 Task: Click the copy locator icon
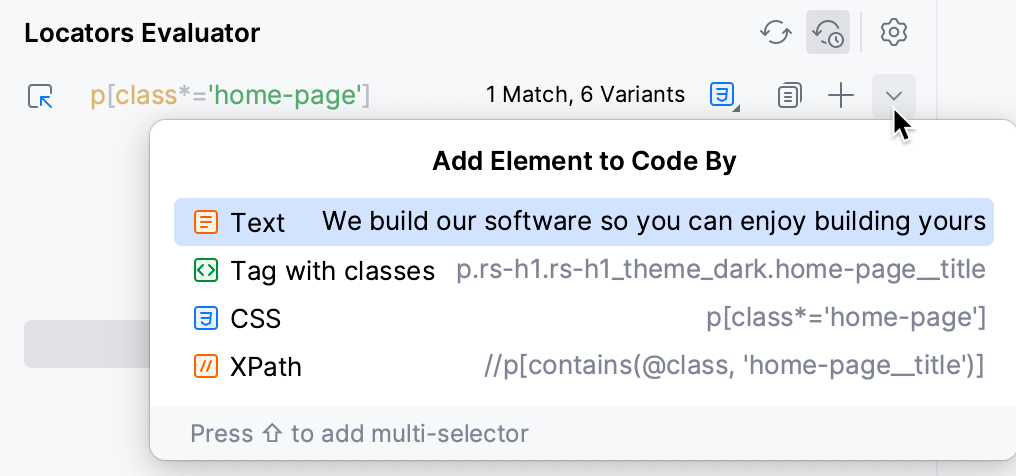[x=789, y=96]
